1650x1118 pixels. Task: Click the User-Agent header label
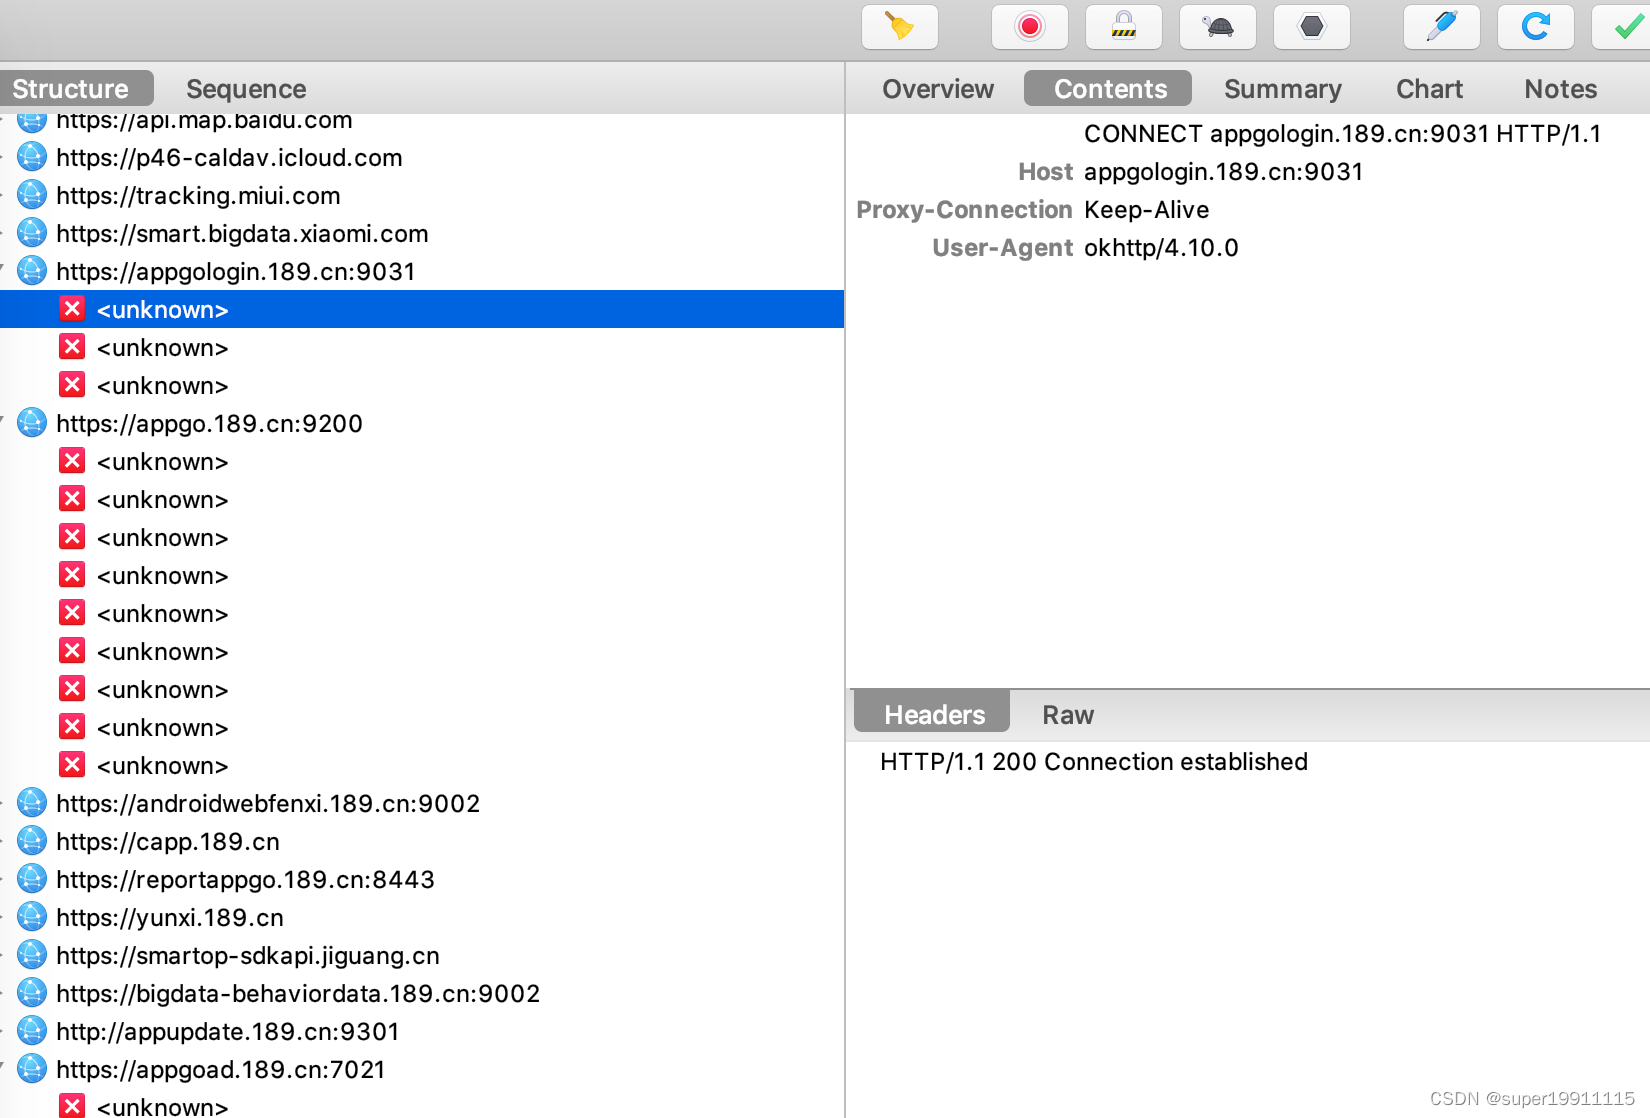click(1002, 247)
